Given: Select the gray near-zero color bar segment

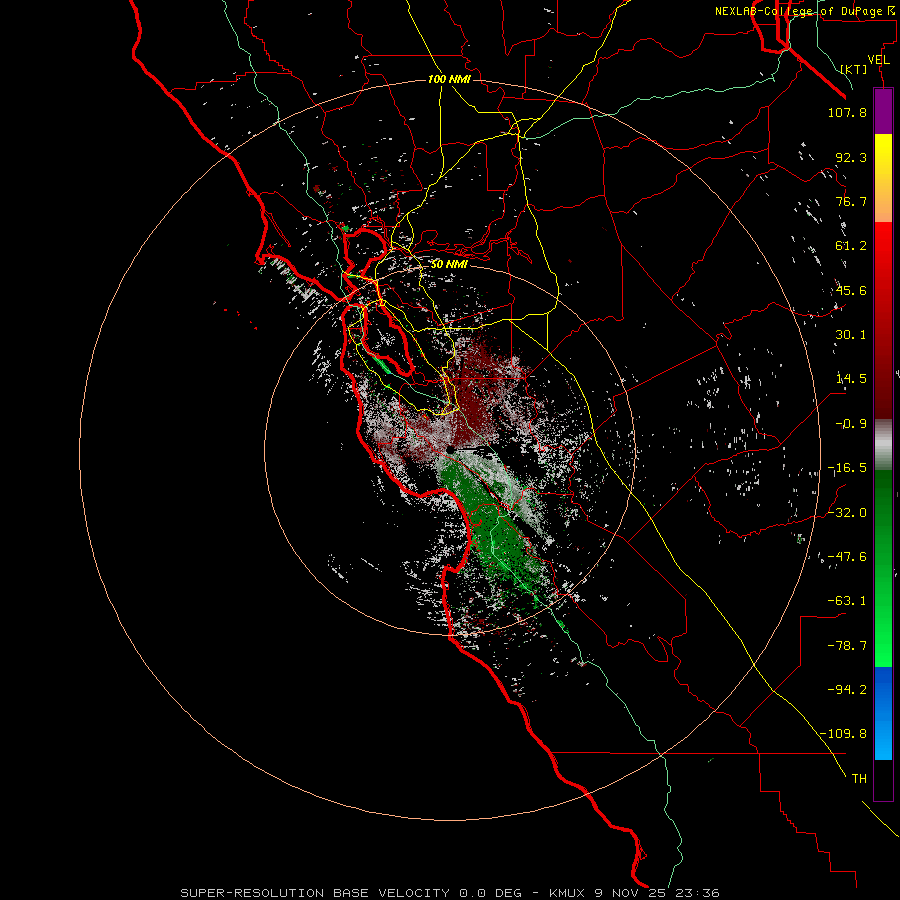Looking at the screenshot, I should (x=883, y=444).
